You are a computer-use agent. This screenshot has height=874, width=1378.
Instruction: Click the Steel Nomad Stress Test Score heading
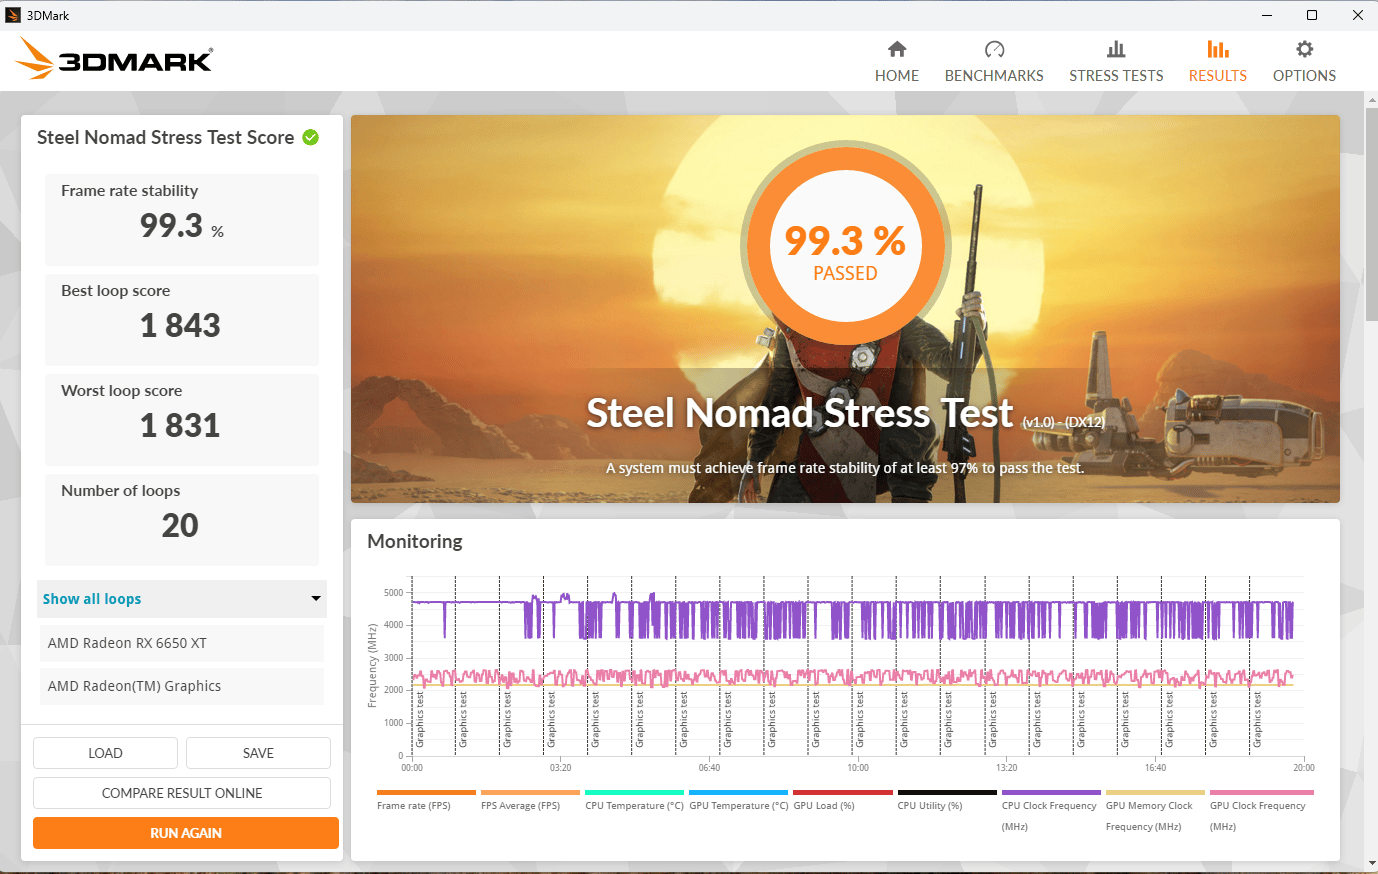166,137
